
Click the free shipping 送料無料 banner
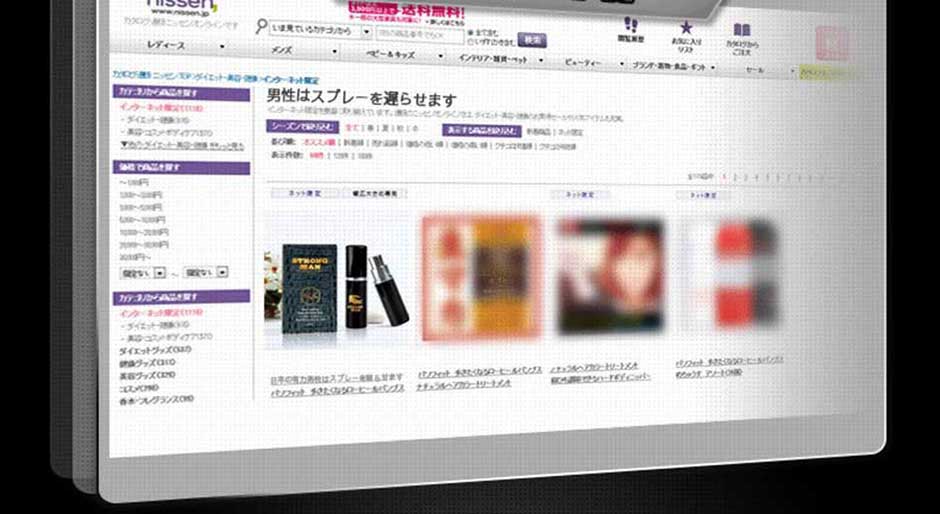[x=406, y=12]
